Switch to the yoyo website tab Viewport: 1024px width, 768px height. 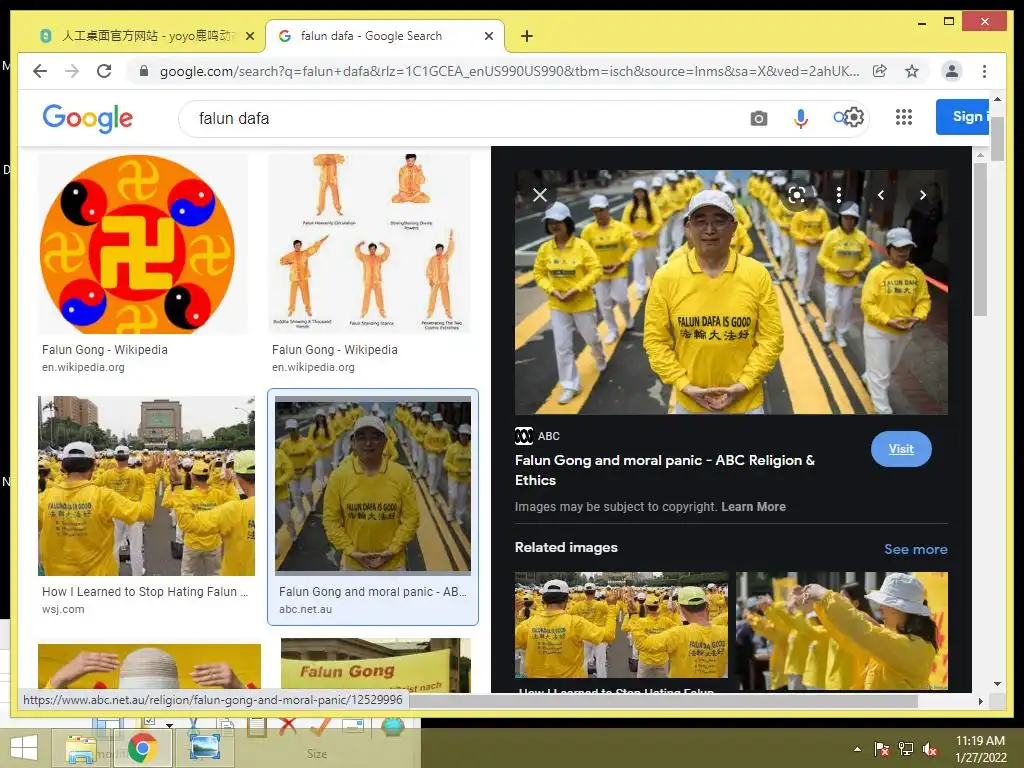tap(146, 36)
